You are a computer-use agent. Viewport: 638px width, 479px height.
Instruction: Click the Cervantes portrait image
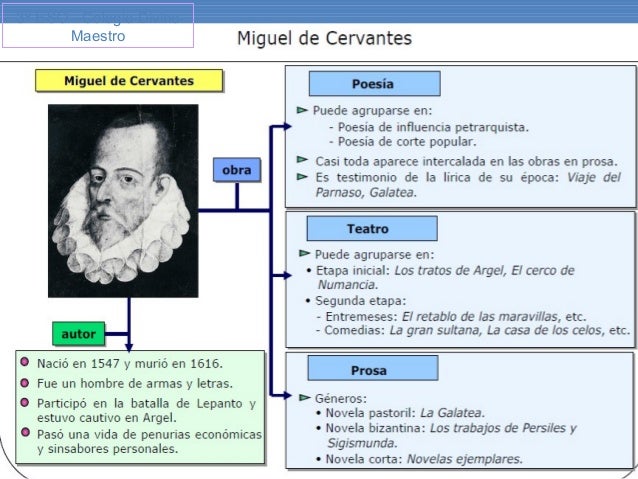pyautogui.click(x=123, y=201)
